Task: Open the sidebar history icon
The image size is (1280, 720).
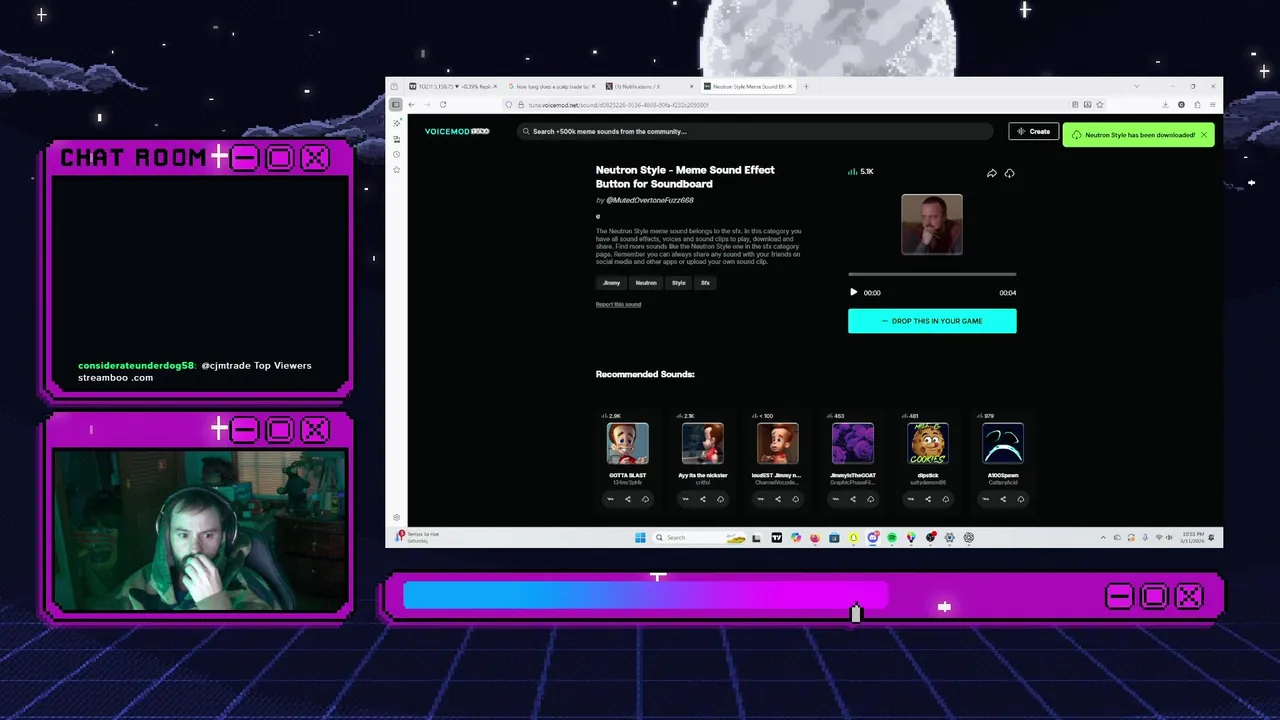Action: [397, 154]
